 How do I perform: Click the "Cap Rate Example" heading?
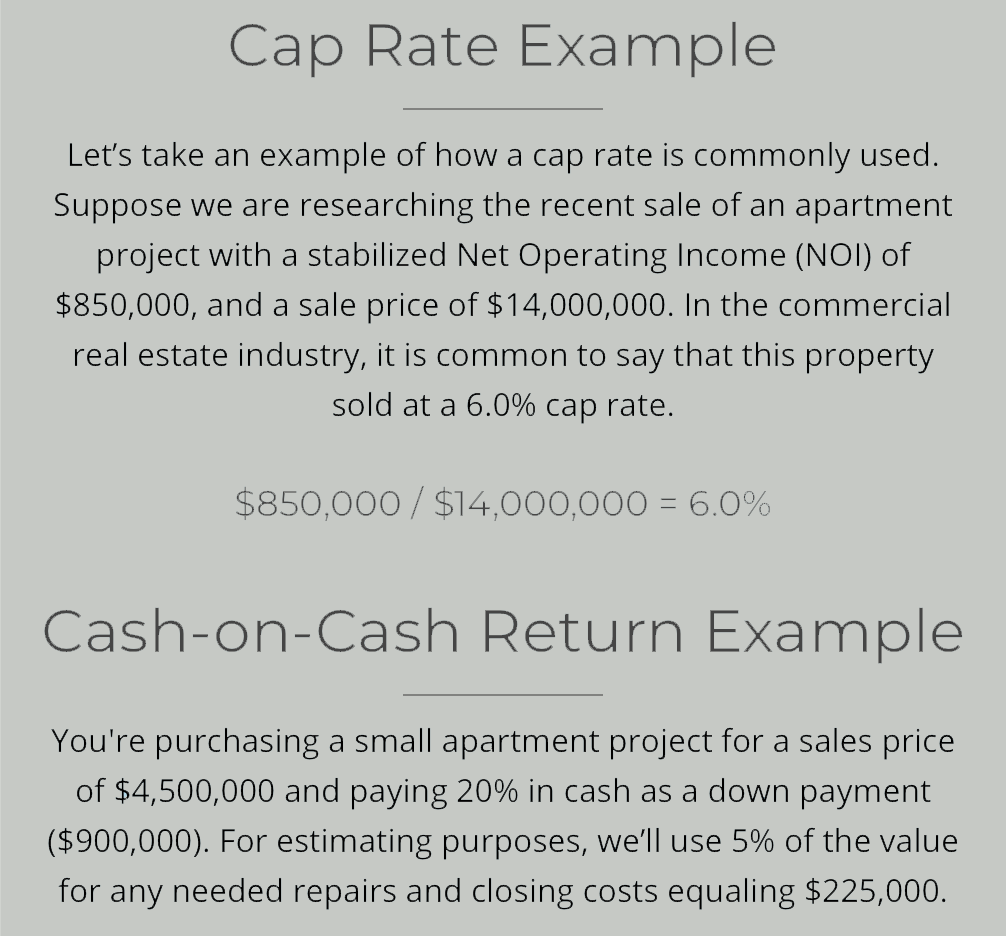pos(502,45)
